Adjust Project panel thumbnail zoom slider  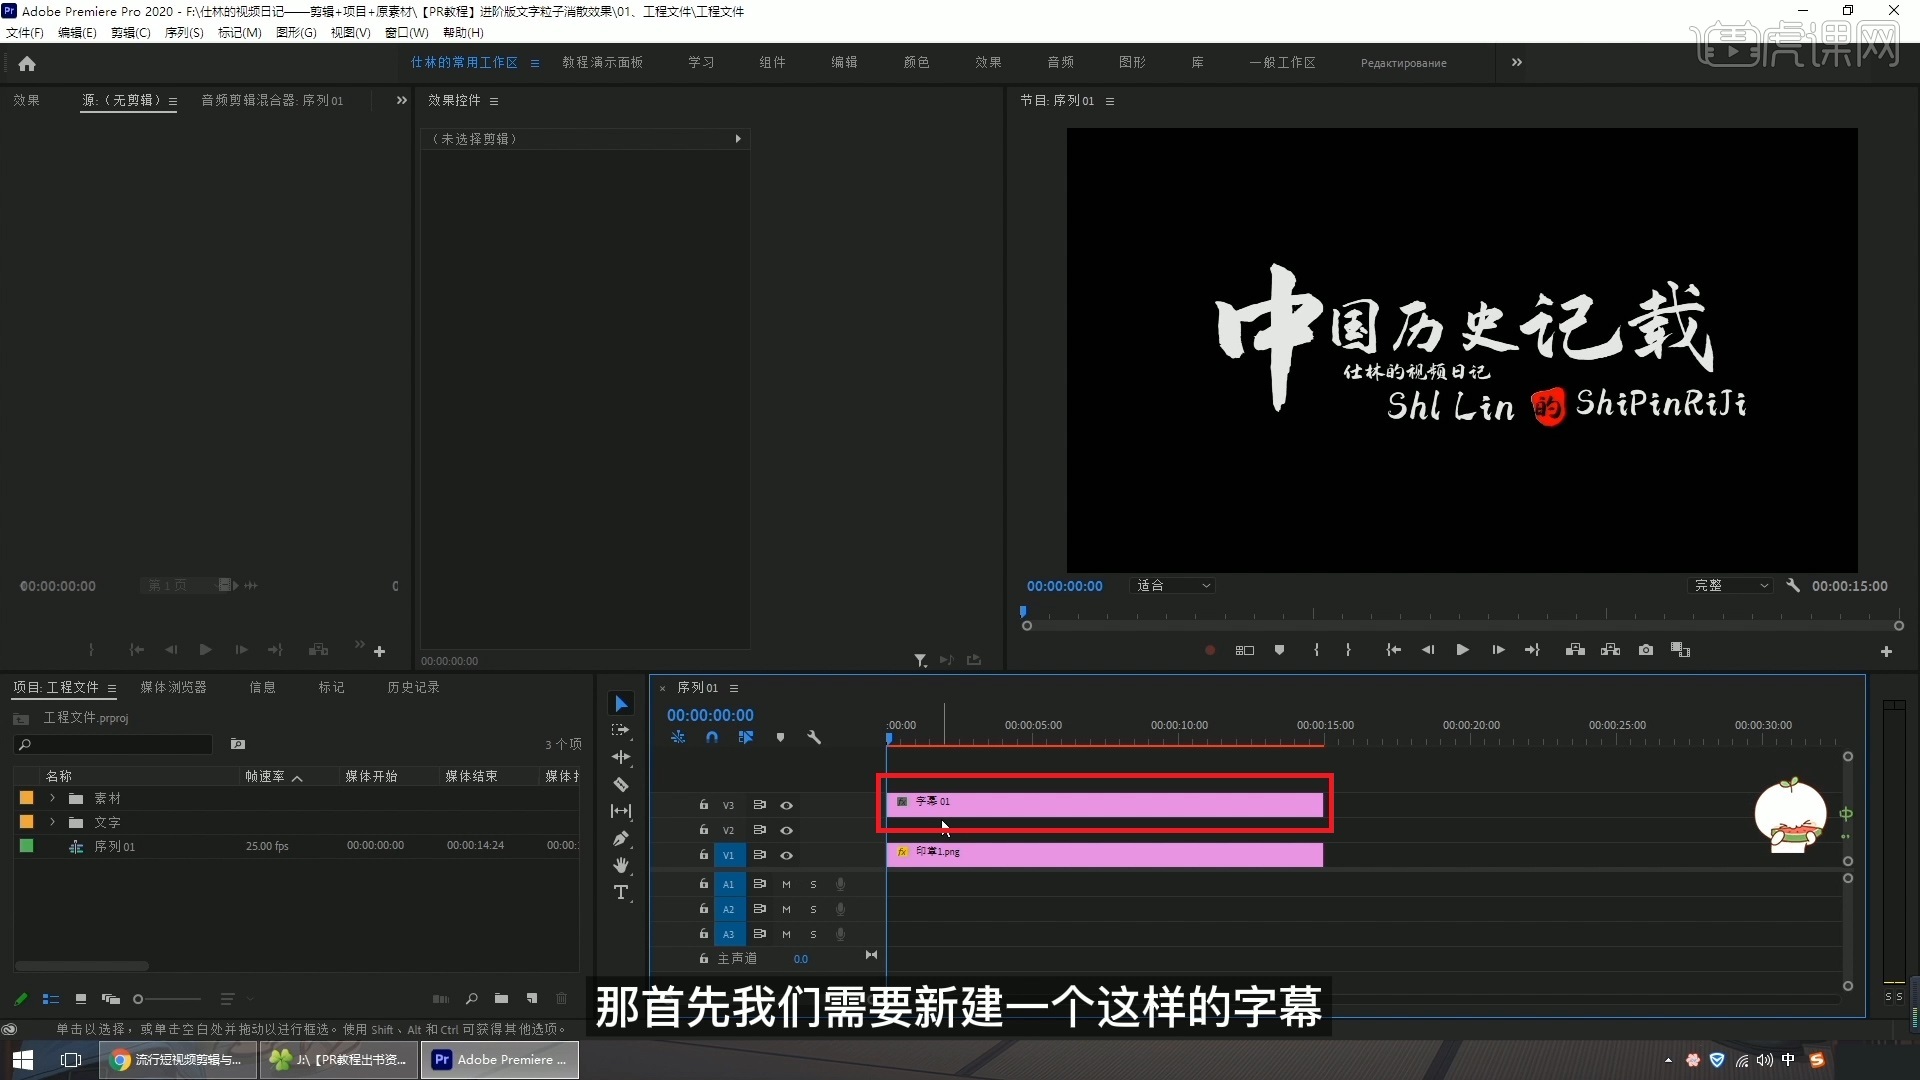168,999
